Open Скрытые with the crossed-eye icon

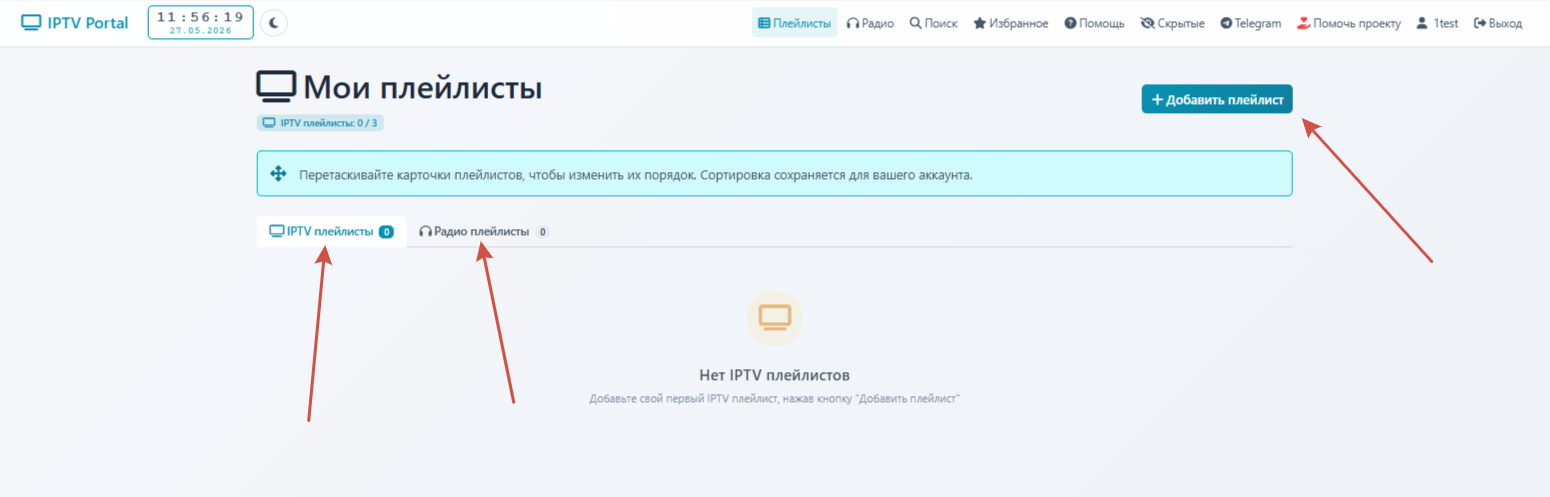(1172, 23)
